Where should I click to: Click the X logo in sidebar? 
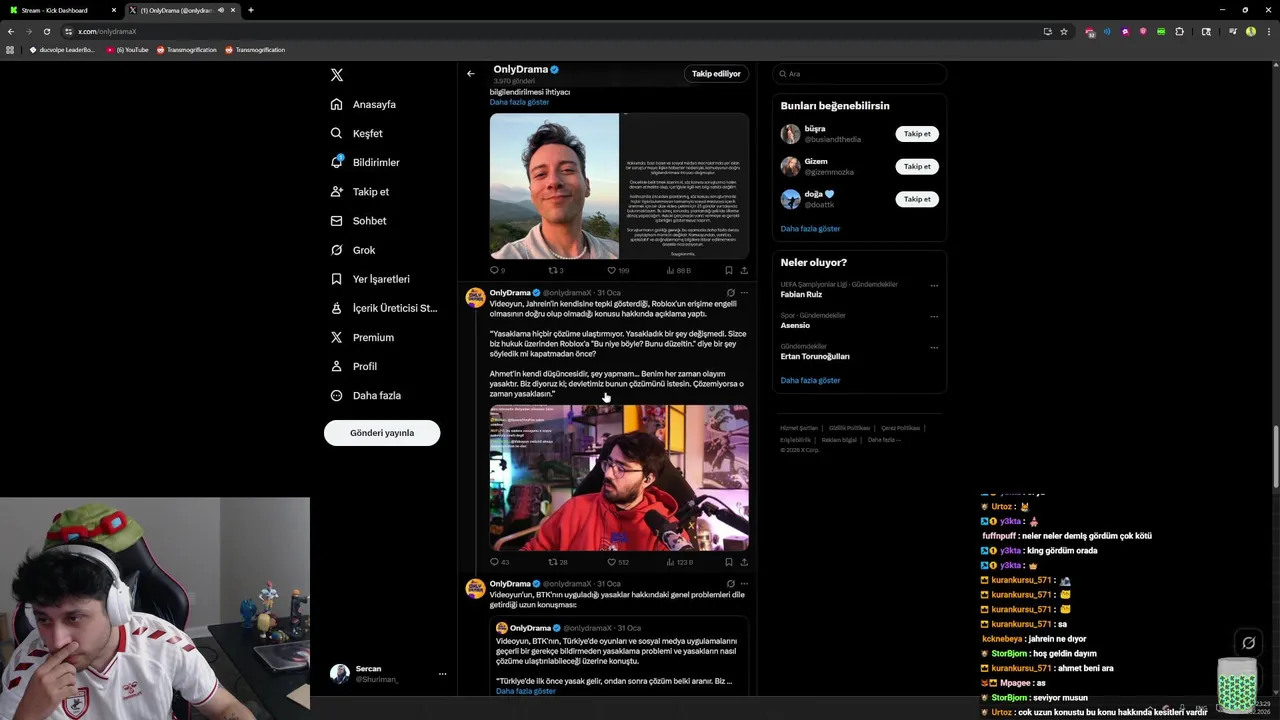337,75
